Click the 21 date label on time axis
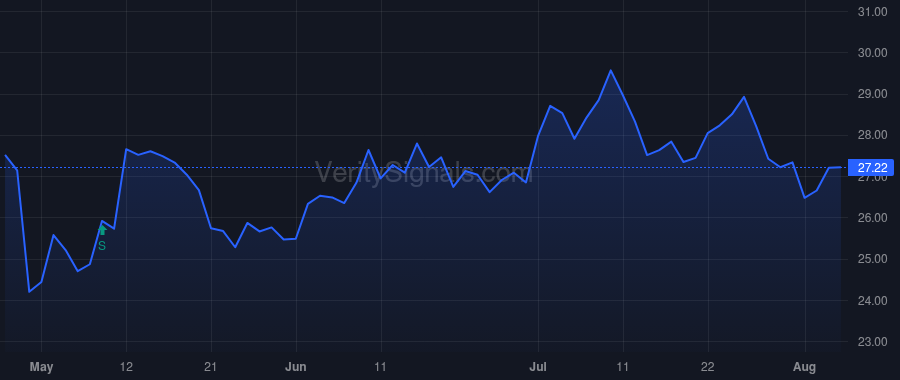This screenshot has height=380, width=900. tap(211, 367)
